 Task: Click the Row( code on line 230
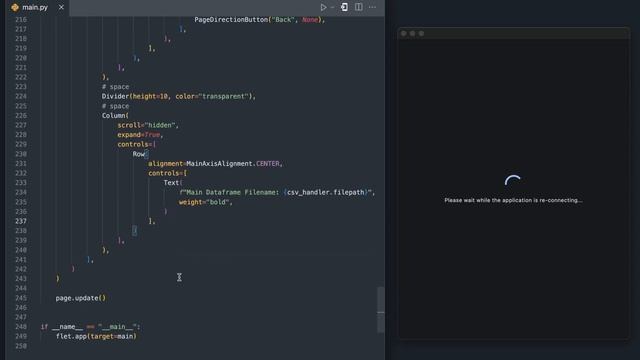coord(140,154)
